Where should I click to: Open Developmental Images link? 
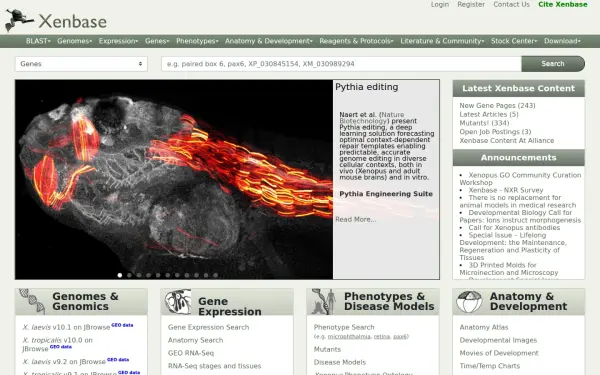coord(498,340)
